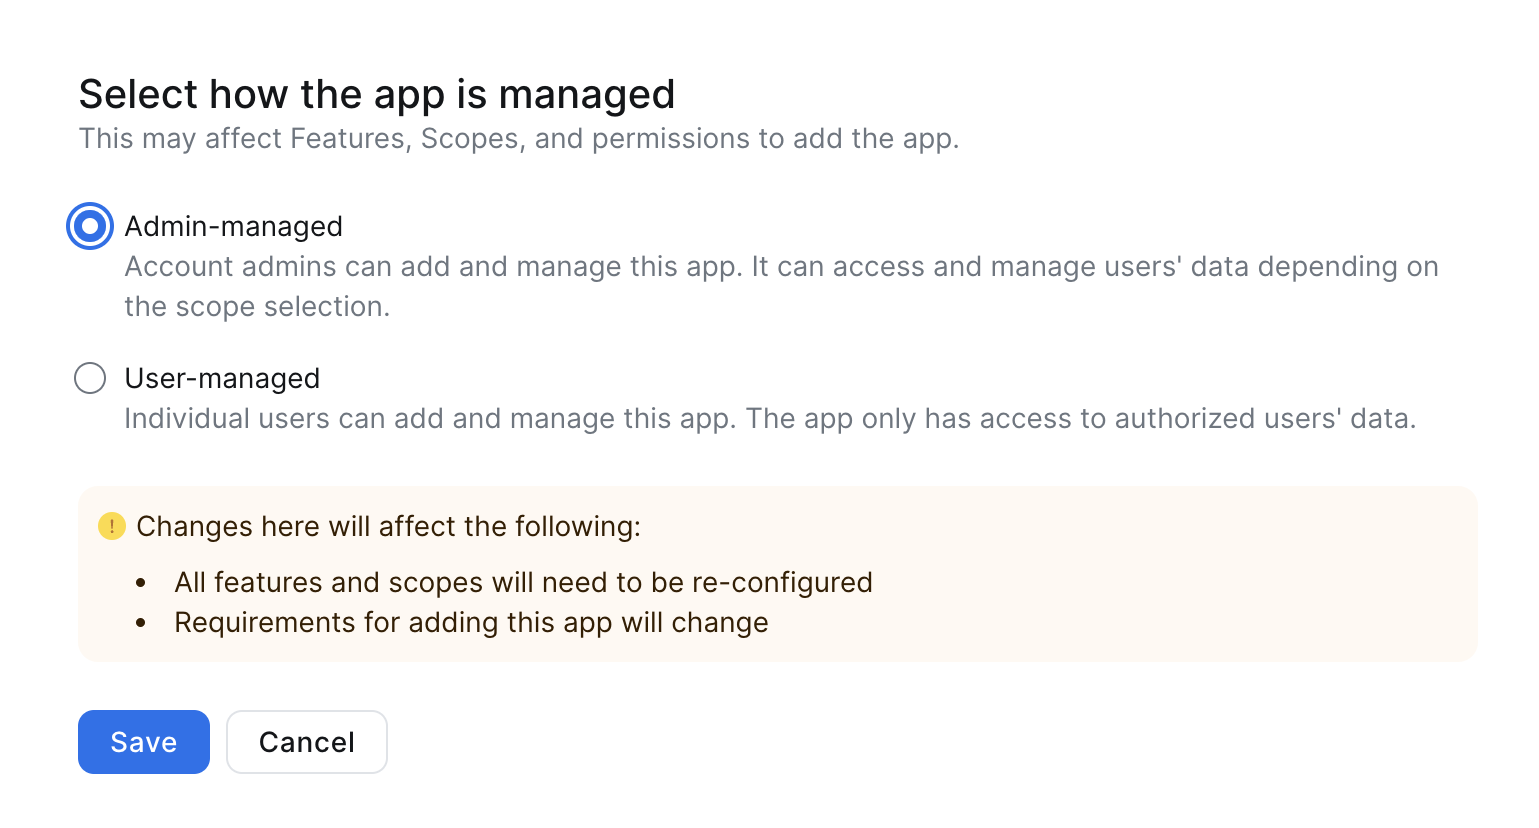This screenshot has width=1539, height=828.
Task: Click the bullet dot before 'Requirements'
Action: pos(141,622)
